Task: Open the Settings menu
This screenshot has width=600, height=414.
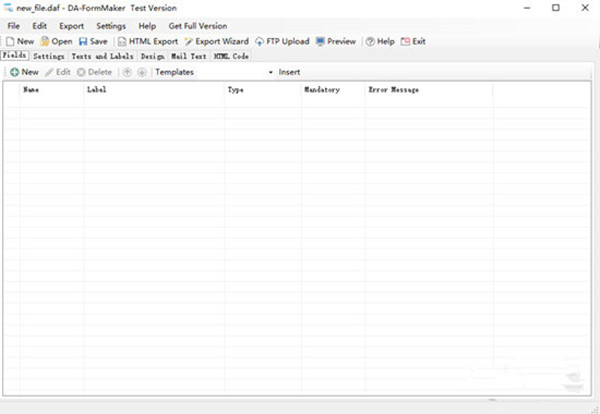Action: 111,26
